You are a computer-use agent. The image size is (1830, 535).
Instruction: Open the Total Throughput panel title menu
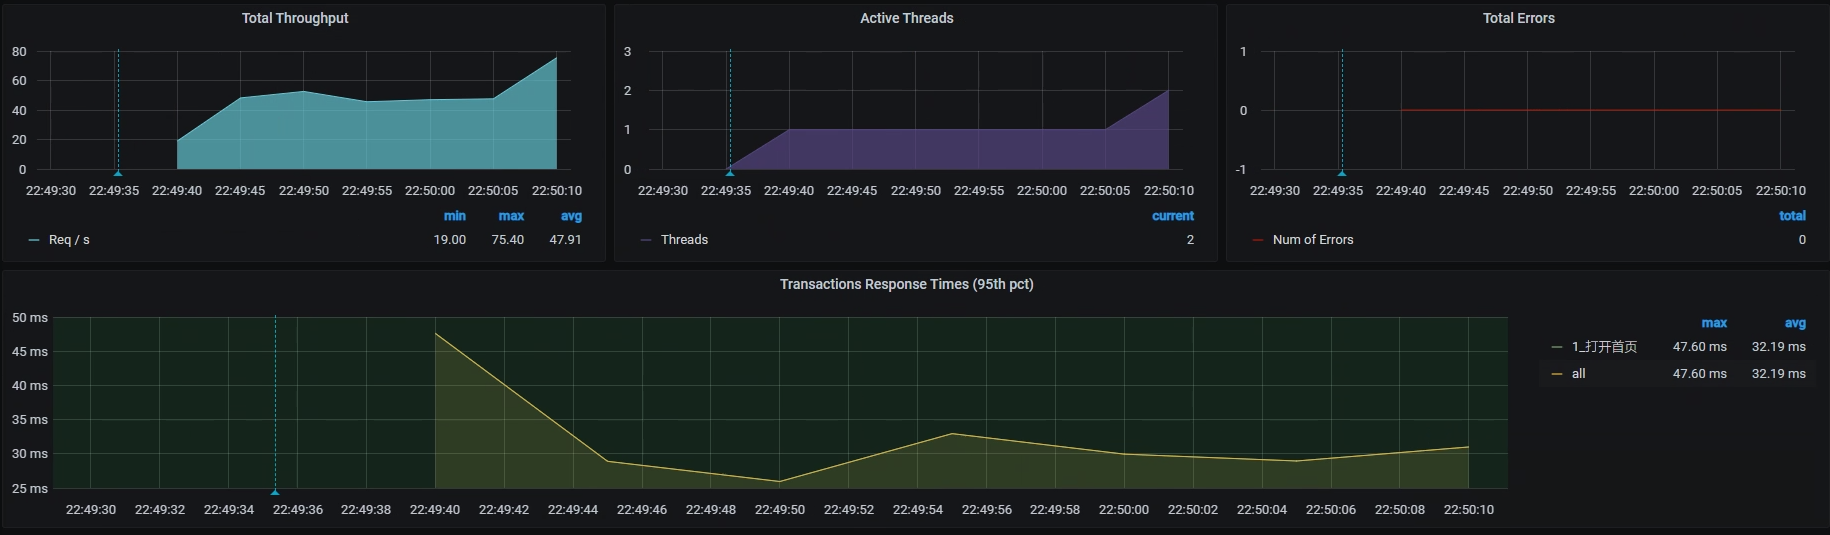(295, 18)
